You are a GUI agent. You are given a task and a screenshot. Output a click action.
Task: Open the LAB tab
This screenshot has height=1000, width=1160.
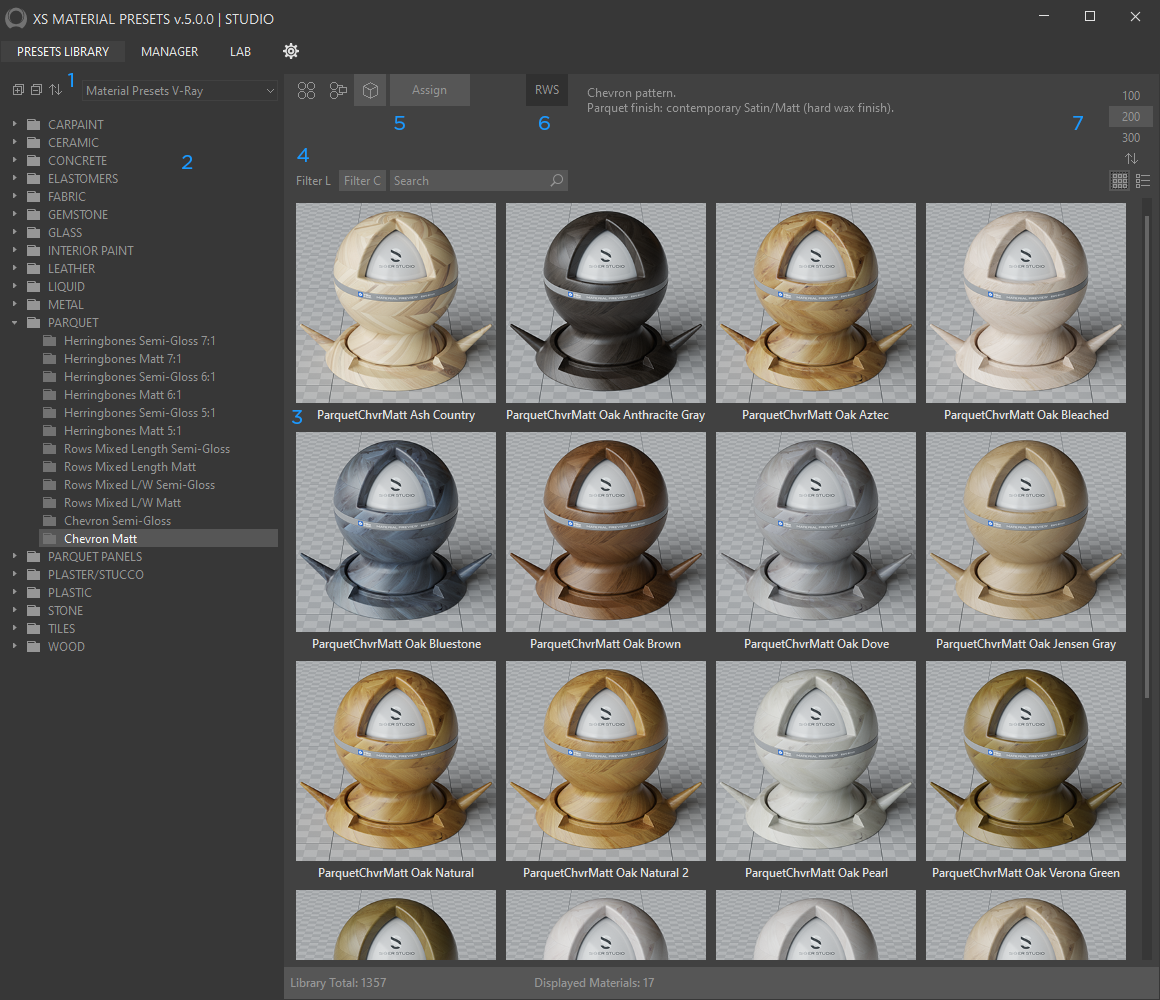tap(240, 52)
